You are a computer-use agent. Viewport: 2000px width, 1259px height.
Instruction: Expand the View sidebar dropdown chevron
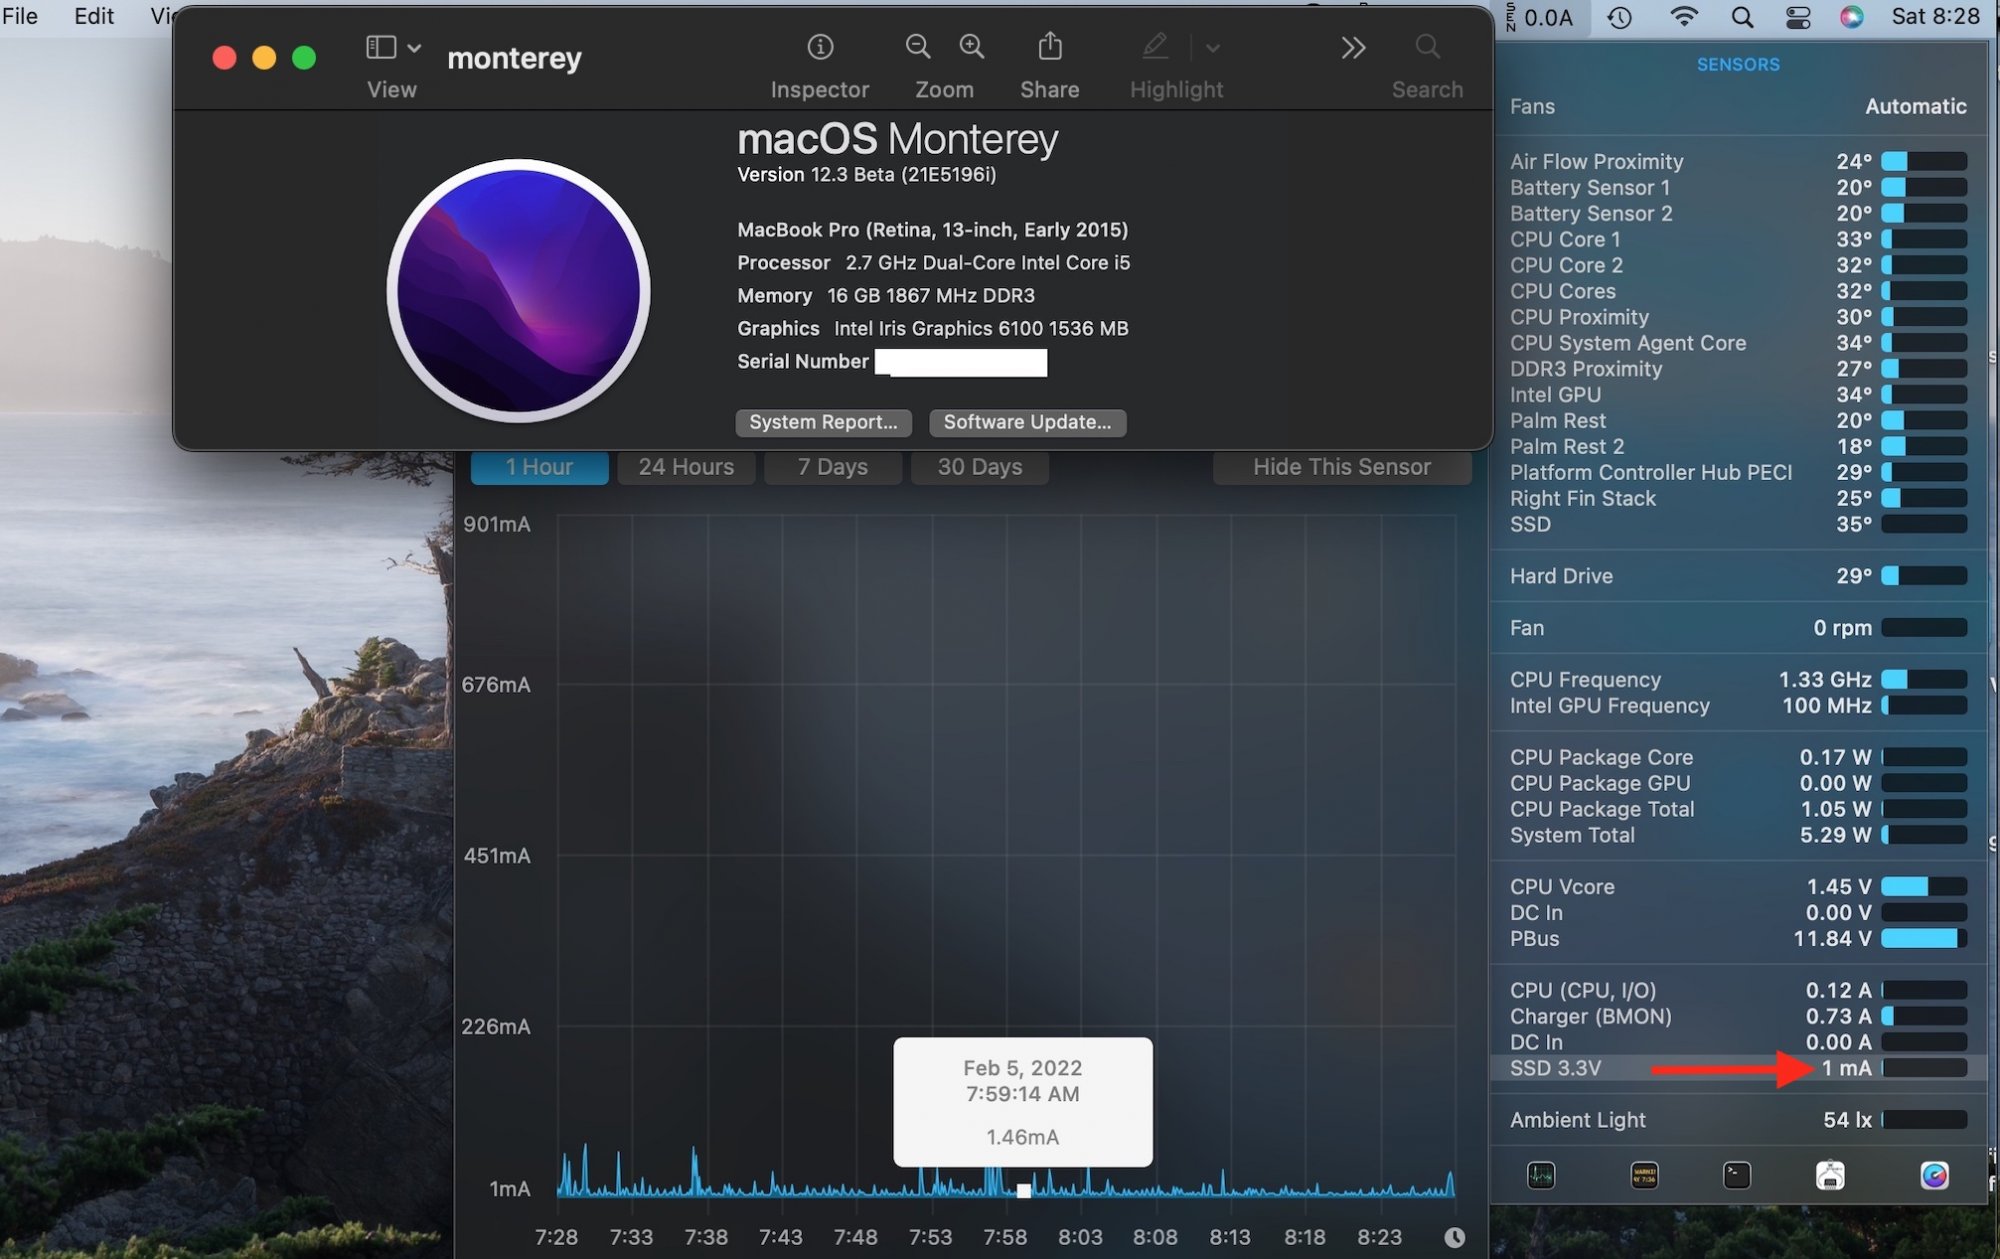(x=414, y=48)
